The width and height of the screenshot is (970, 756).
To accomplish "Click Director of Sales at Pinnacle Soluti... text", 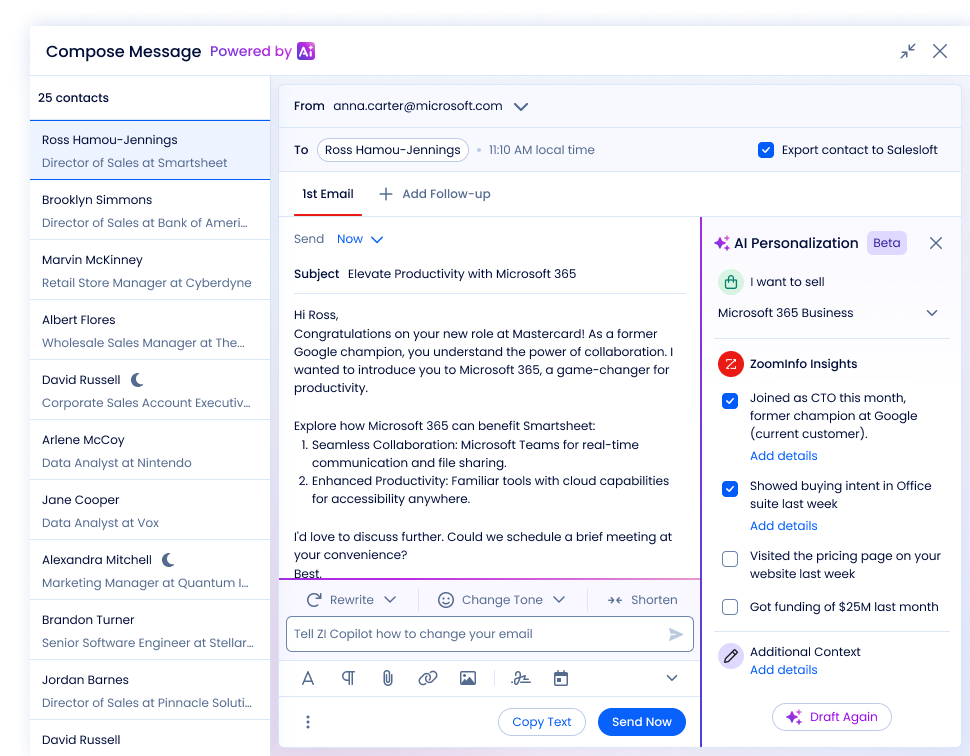I will click(147, 703).
